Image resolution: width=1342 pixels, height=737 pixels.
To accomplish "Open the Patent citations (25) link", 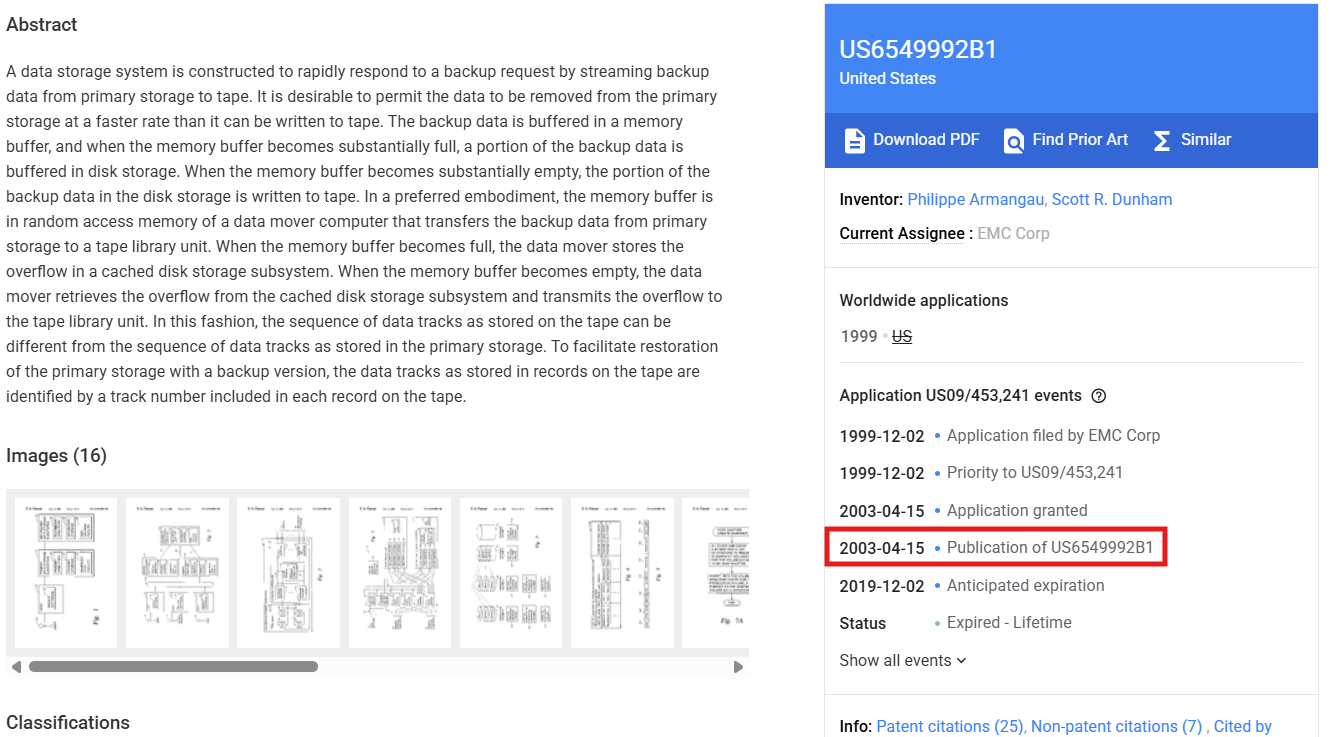I will coord(950,726).
